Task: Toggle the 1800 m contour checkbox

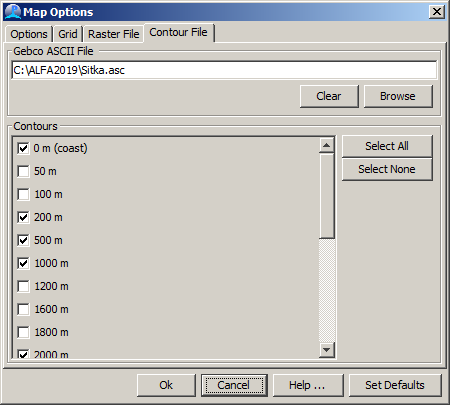Action: (x=23, y=332)
